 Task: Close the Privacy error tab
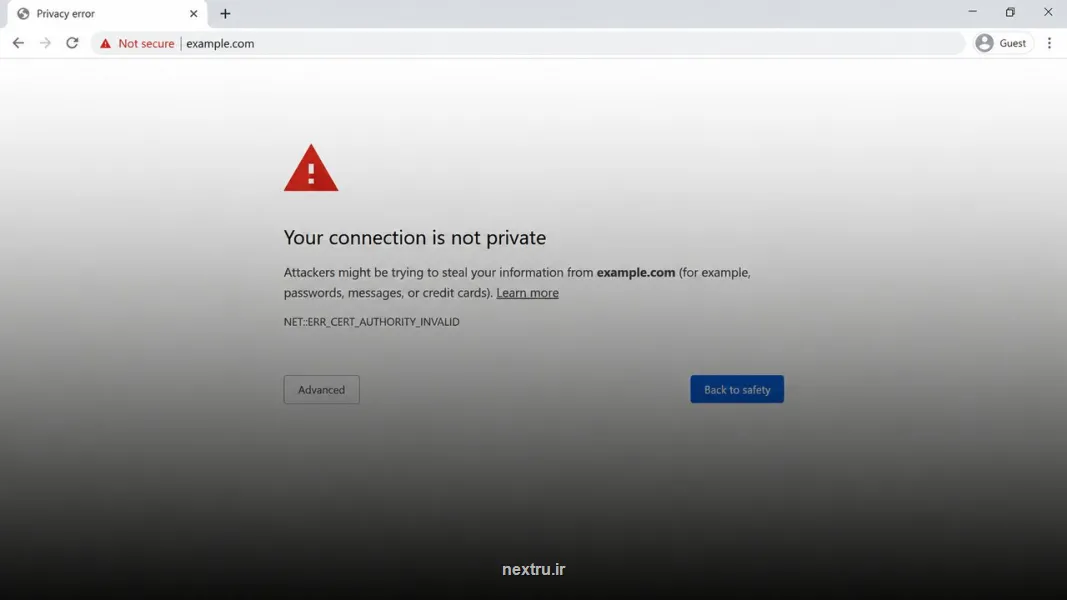click(x=193, y=14)
